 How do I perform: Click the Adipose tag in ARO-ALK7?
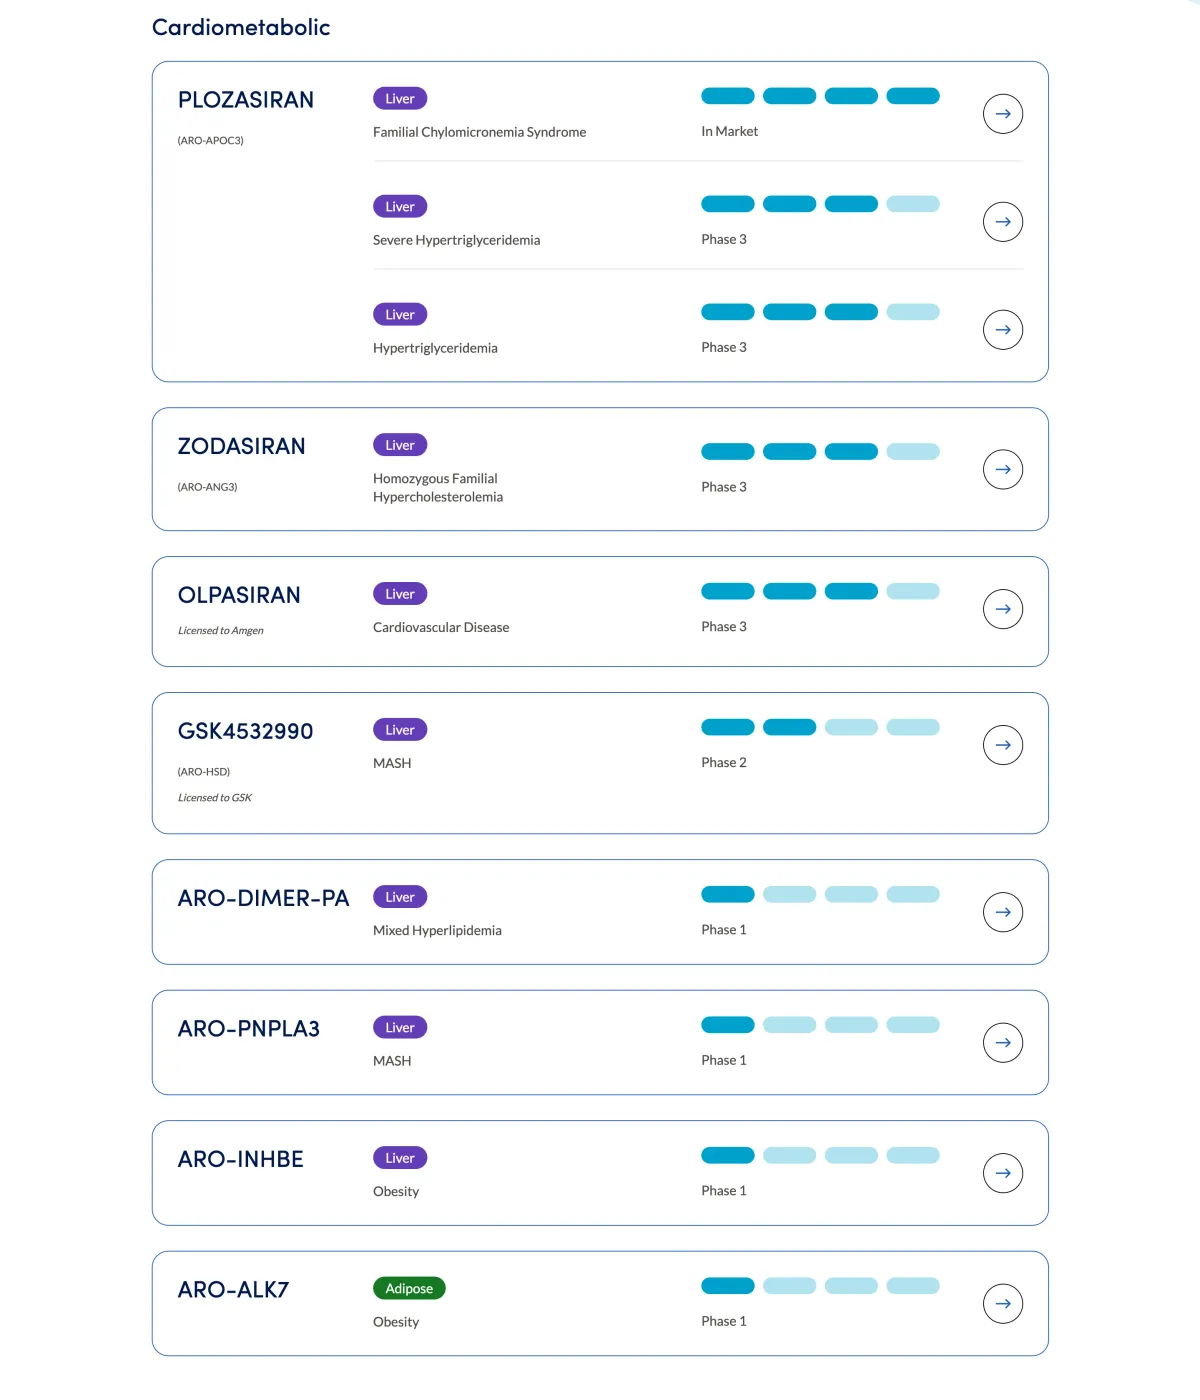(x=409, y=1288)
